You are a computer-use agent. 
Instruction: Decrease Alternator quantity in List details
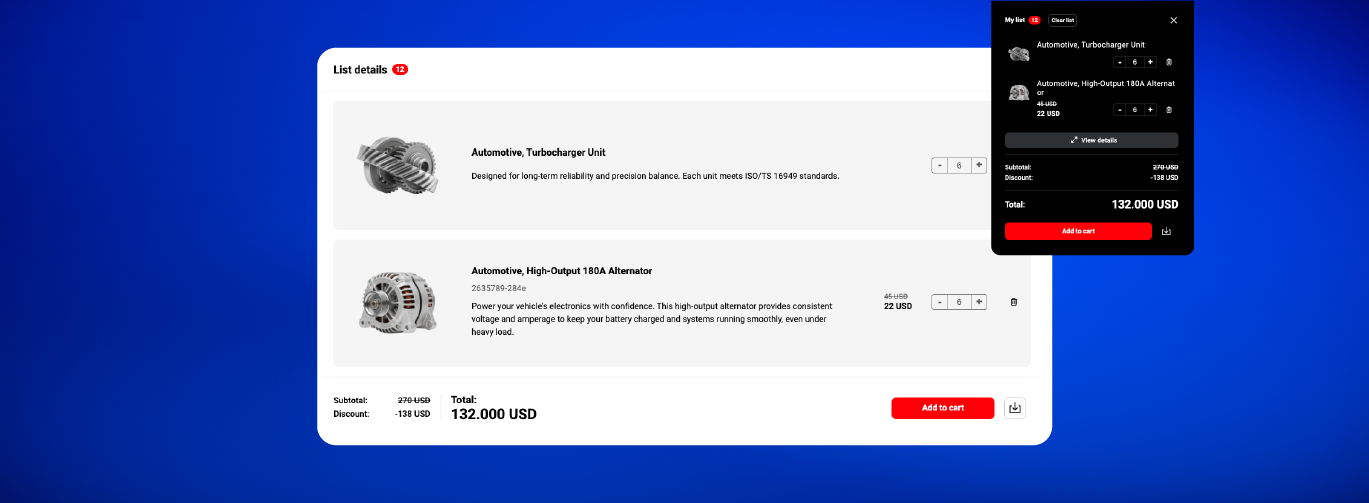[940, 302]
